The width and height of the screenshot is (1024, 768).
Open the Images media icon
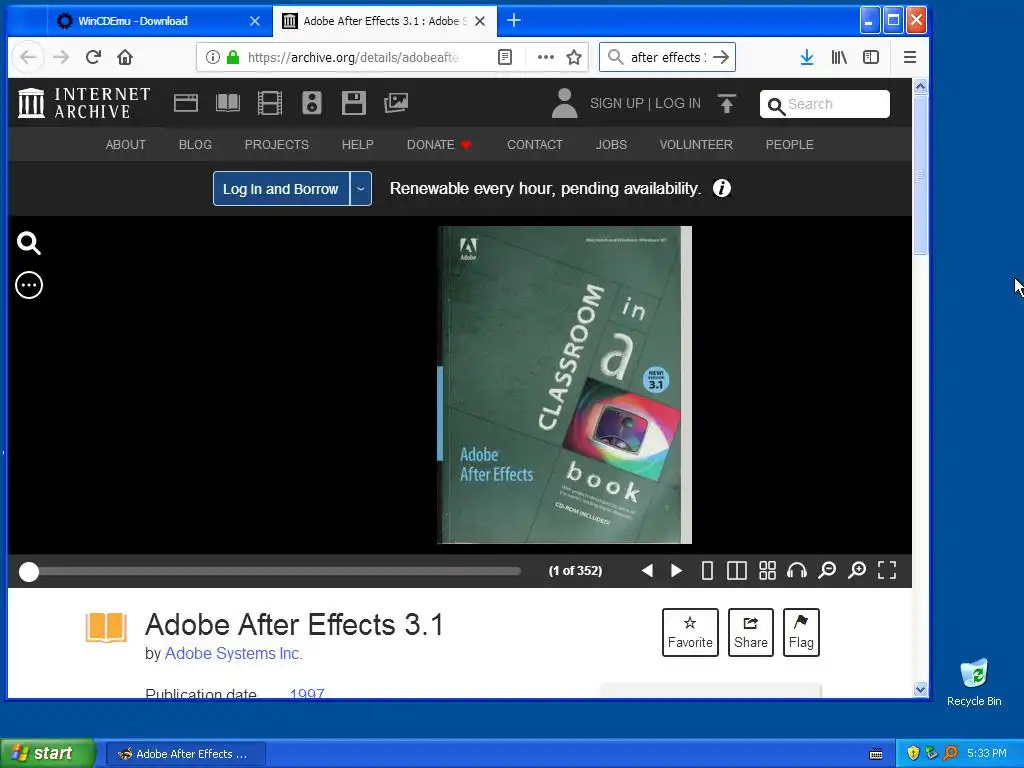396,103
